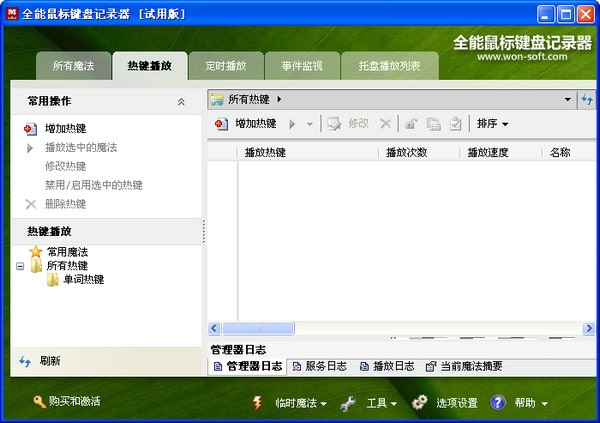Viewport: 600px width, 423px height.
Task: Click the 增加热键 icon in 常用操作
Action: point(31,129)
